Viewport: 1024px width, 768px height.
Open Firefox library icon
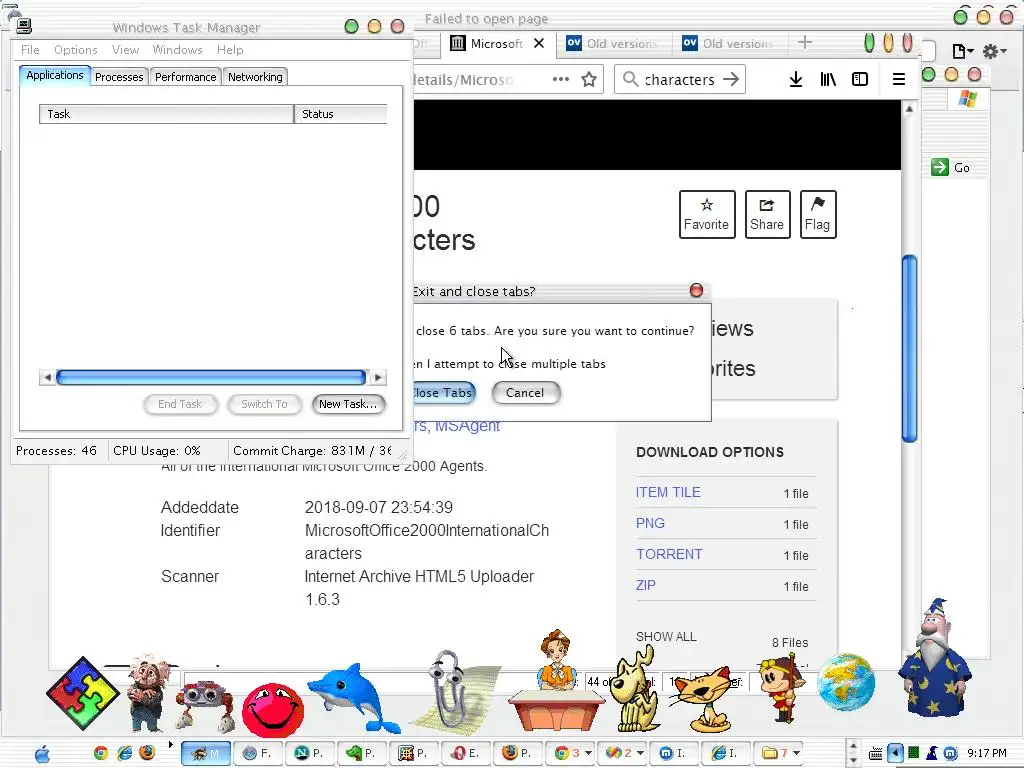click(828, 80)
